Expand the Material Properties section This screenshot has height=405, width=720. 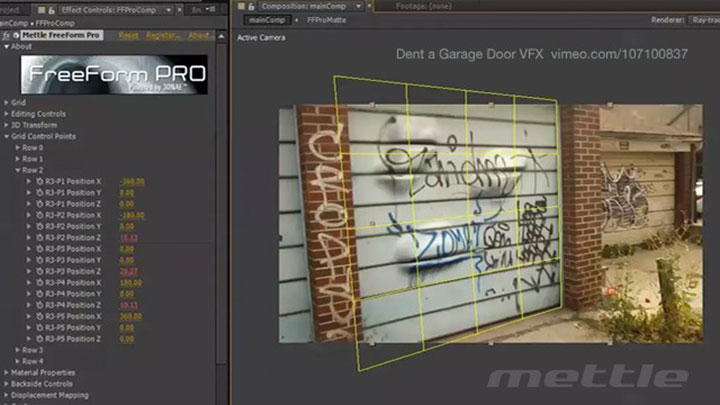(6, 372)
